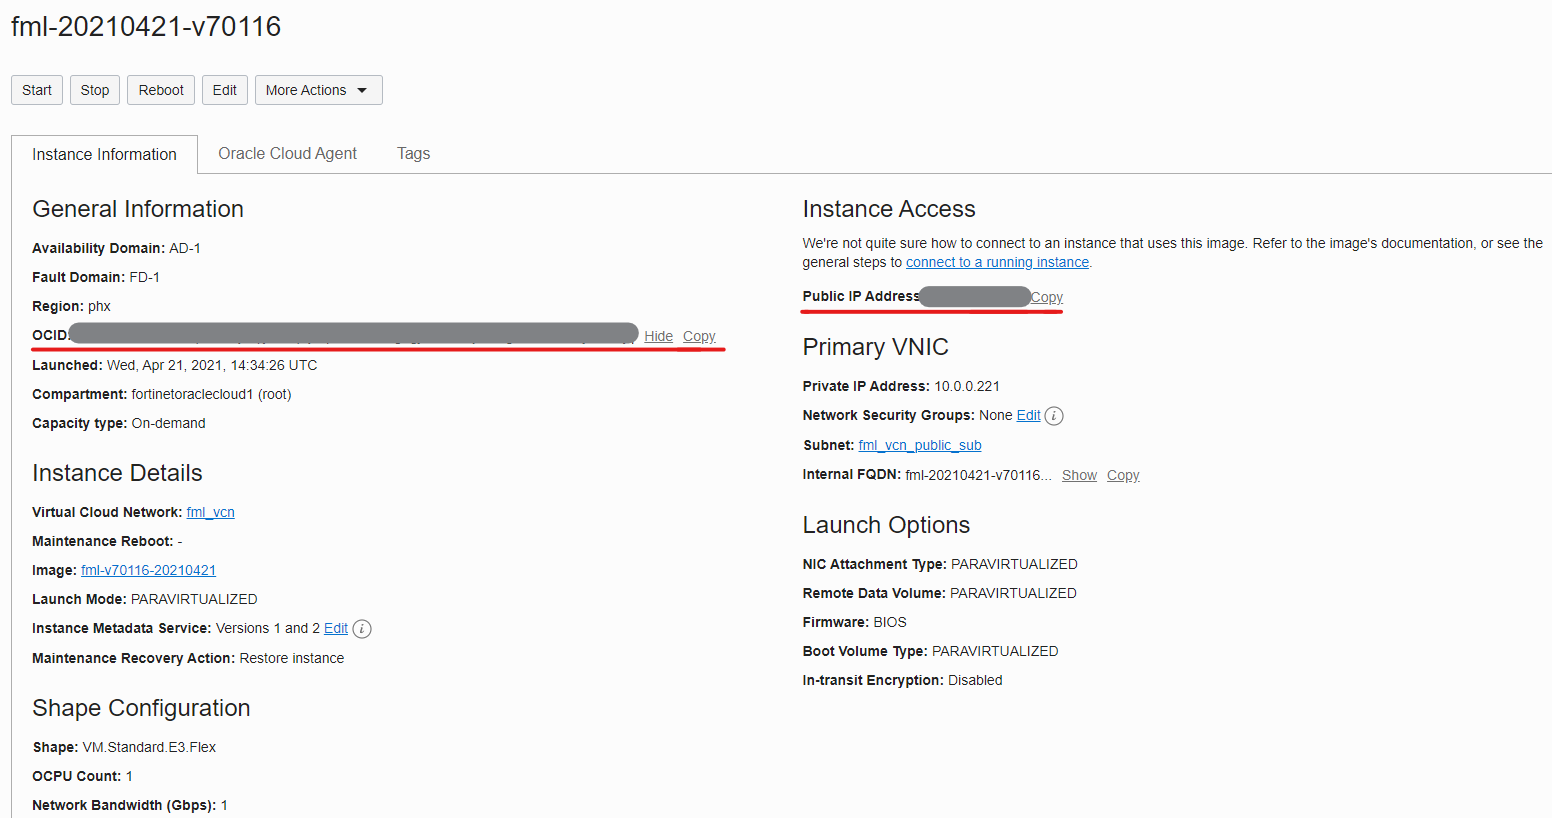Reboot the instance
The image size is (1552, 818).
pos(161,90)
